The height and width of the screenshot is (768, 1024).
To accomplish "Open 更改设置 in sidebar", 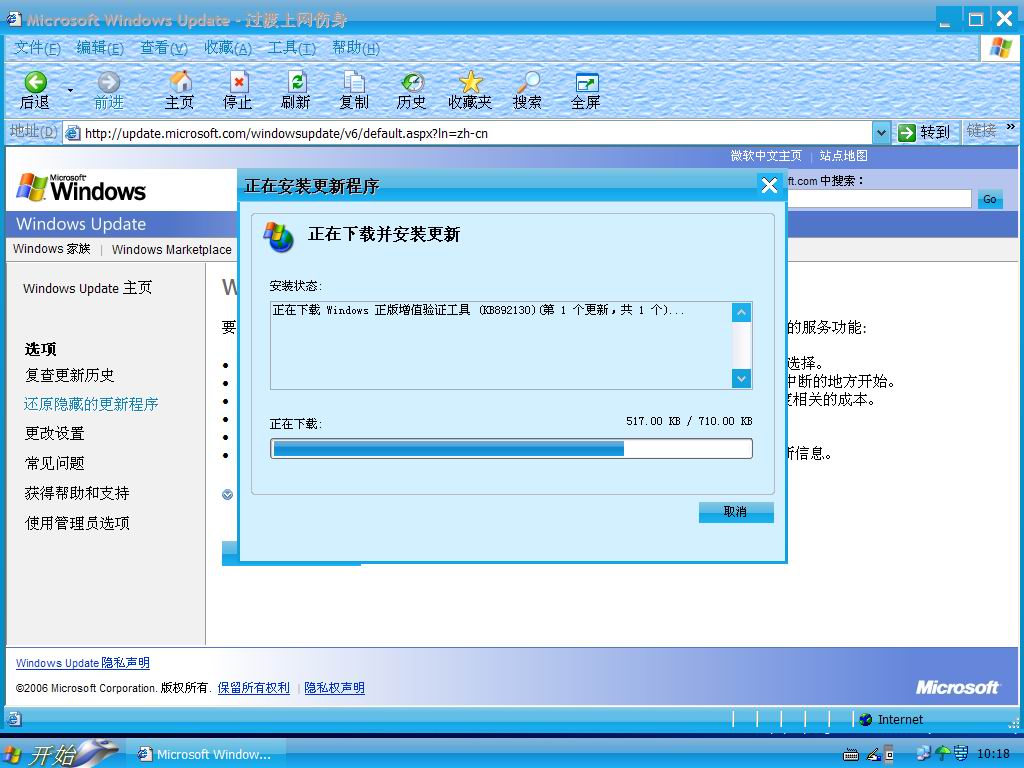I will click(x=55, y=433).
